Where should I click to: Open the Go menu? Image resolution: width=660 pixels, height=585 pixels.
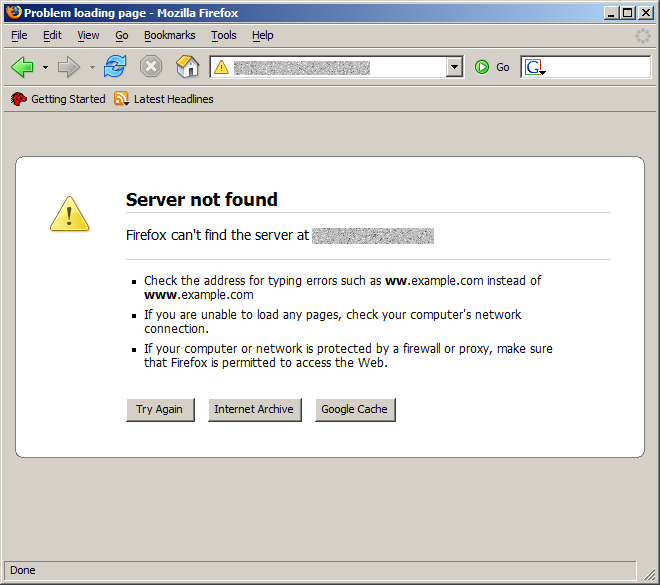click(x=122, y=35)
